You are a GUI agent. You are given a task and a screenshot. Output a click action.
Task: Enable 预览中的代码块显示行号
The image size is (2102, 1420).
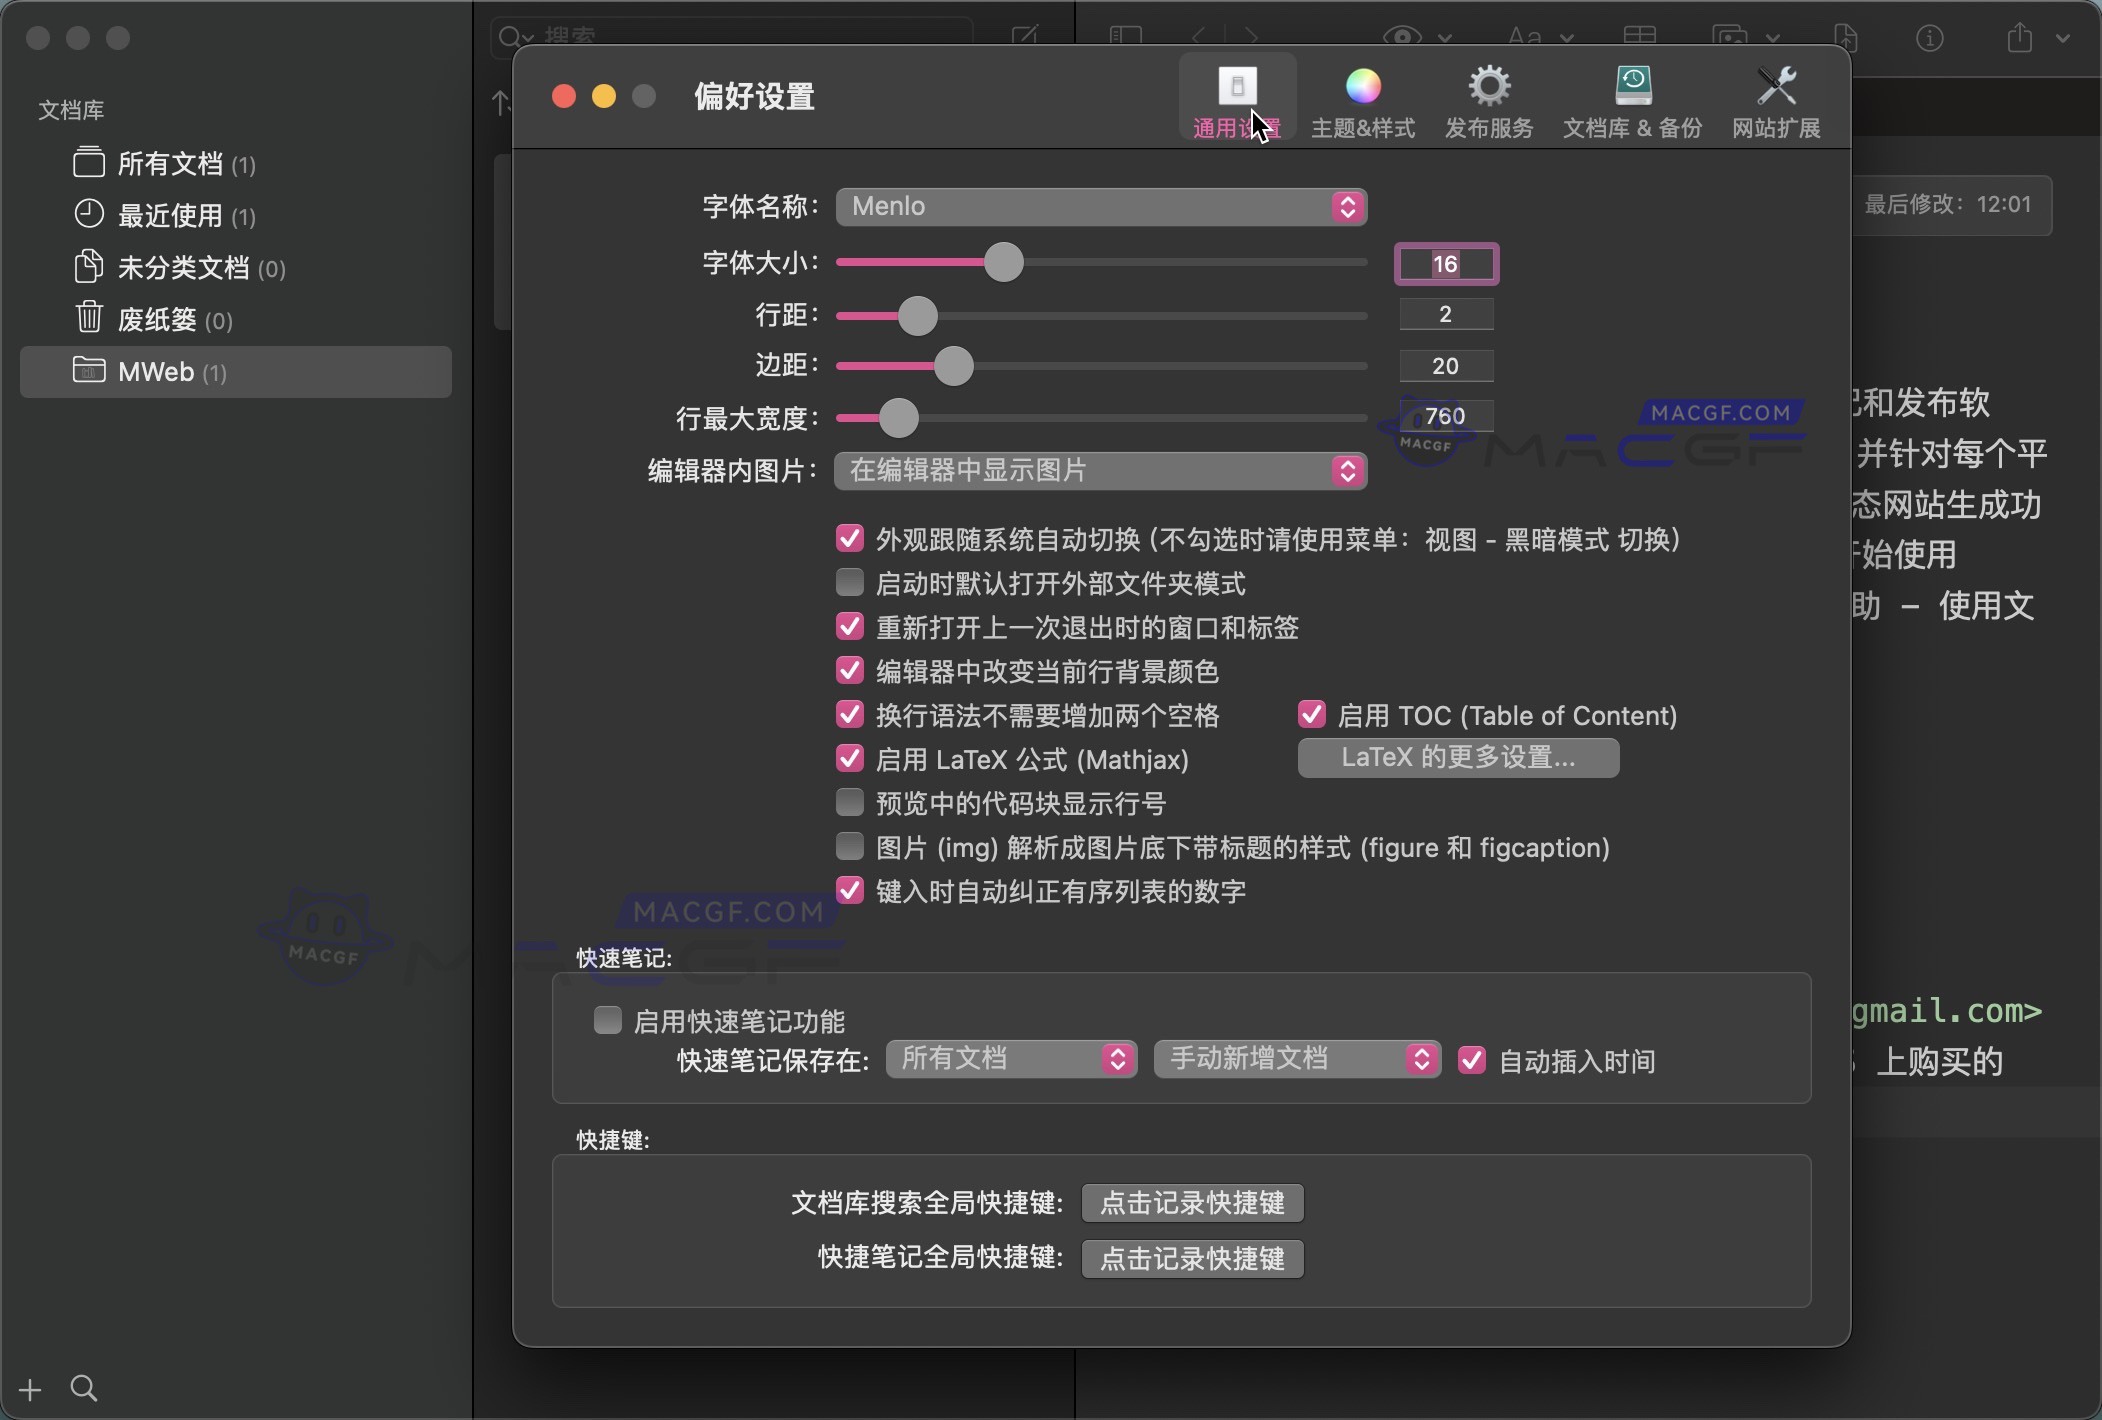[849, 801]
